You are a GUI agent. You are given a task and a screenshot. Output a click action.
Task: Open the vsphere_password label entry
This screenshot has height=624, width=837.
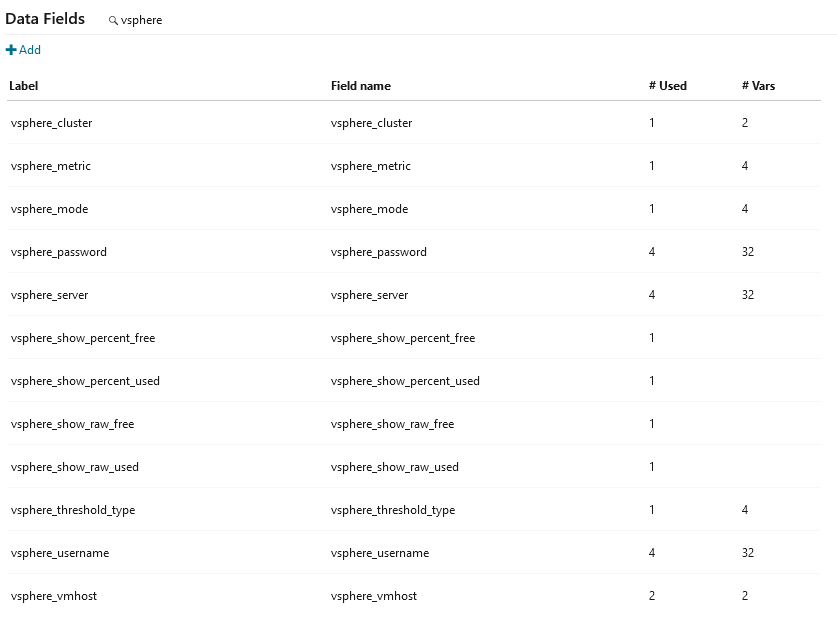tap(59, 252)
